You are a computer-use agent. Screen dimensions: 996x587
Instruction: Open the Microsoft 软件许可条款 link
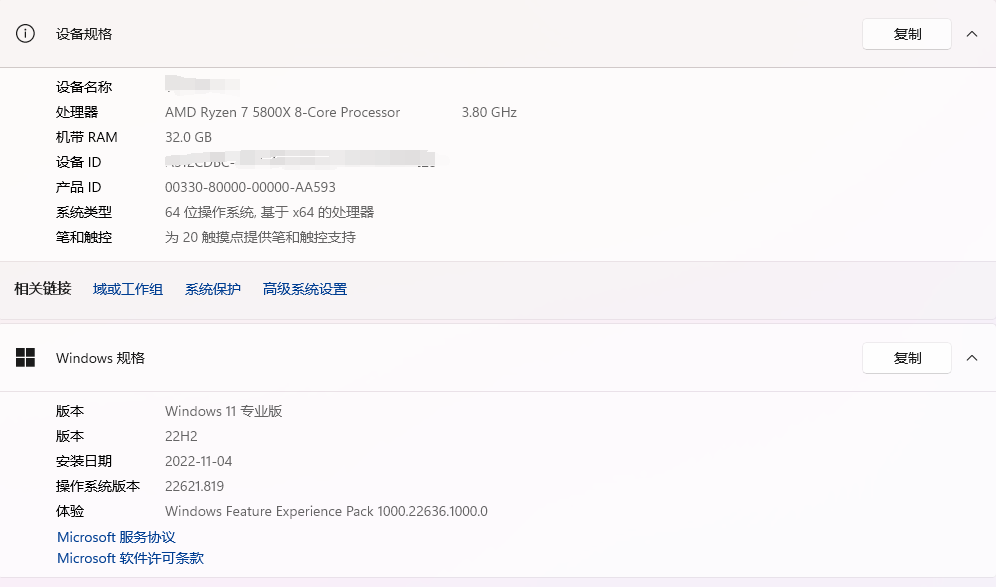click(x=130, y=558)
